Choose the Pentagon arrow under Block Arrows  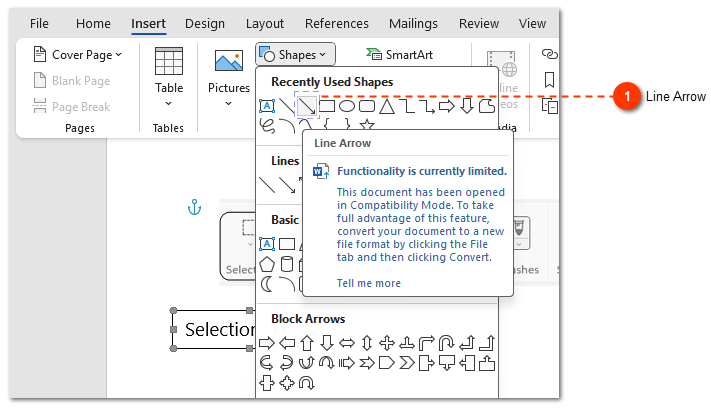tap(387, 363)
